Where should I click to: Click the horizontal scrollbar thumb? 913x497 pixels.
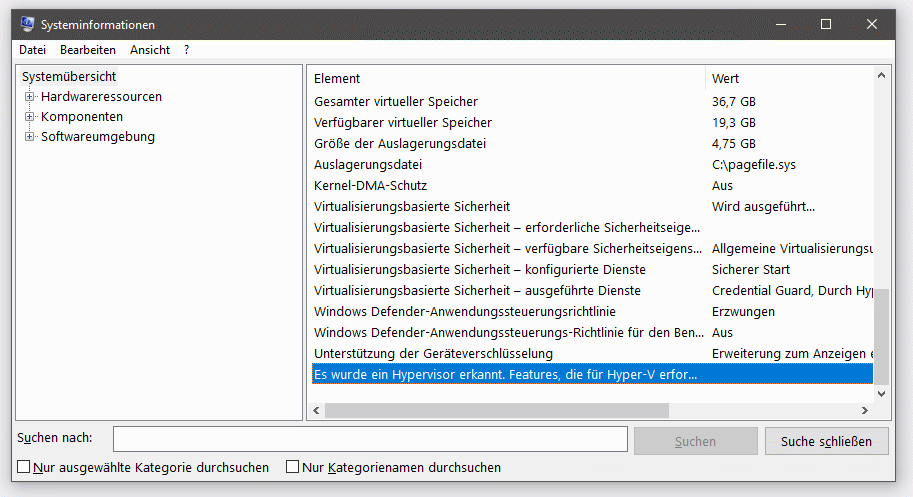(497, 410)
